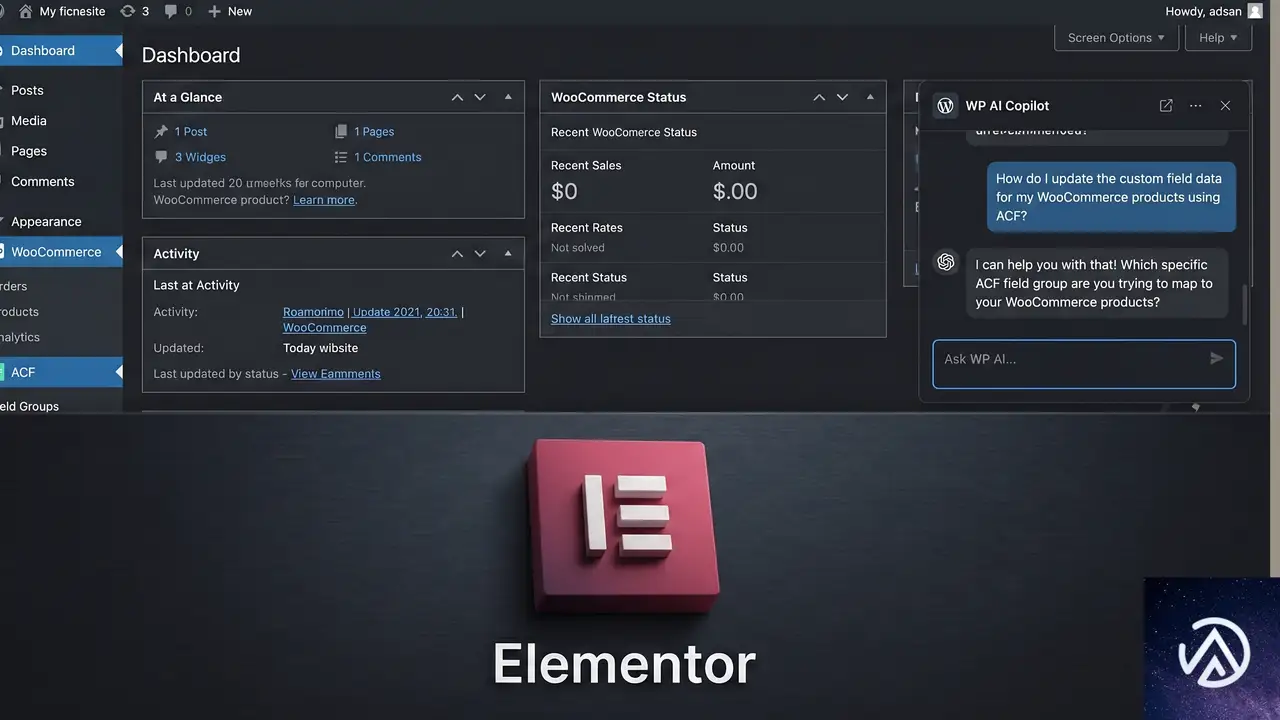Viewport: 1280px width, 720px height.
Task: Move At a Glance widget up
Action: pyautogui.click(x=457, y=97)
